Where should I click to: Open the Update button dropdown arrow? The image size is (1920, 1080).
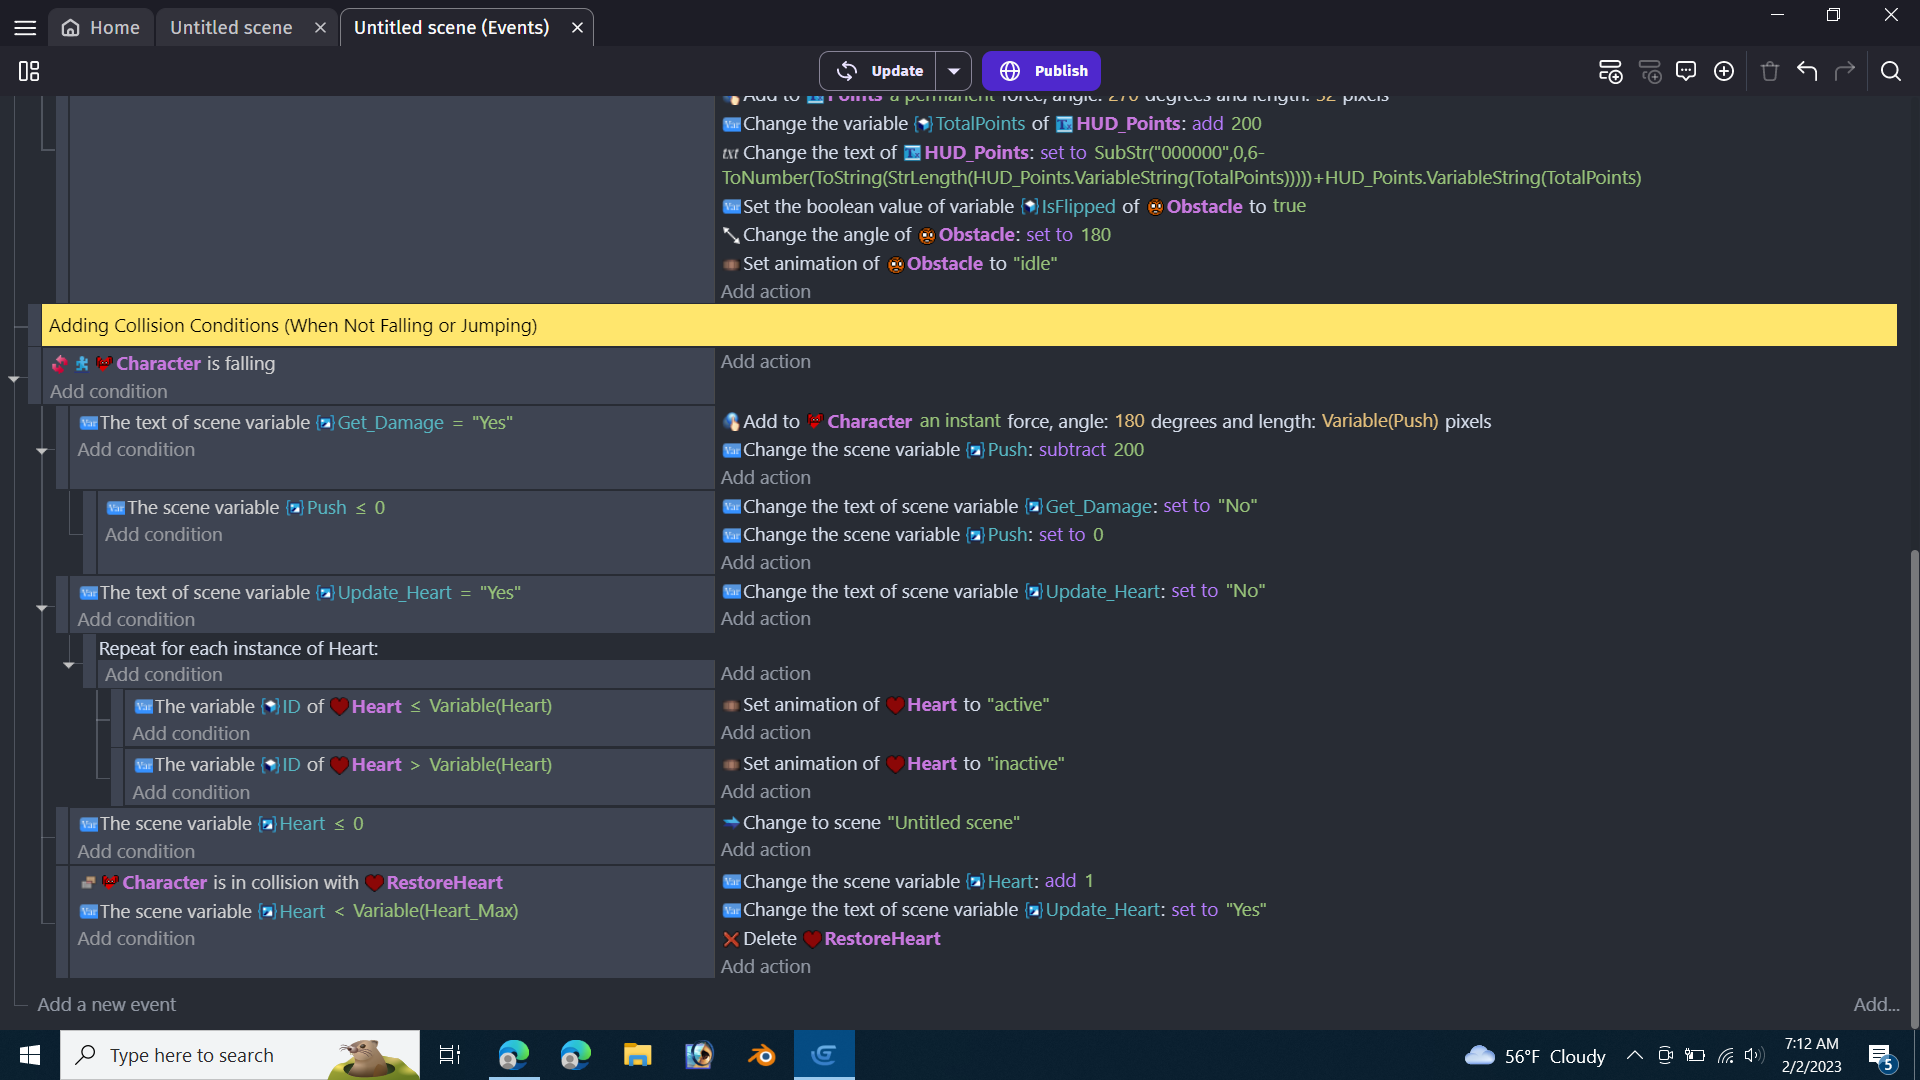(954, 71)
